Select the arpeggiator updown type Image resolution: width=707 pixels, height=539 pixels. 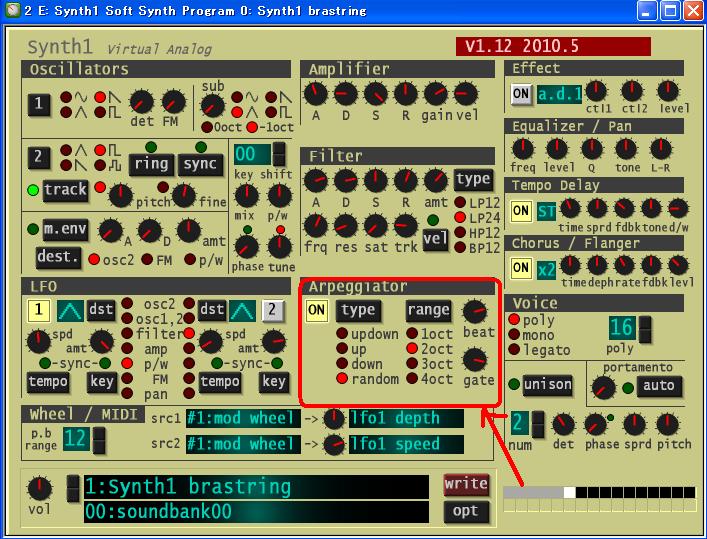(x=342, y=333)
